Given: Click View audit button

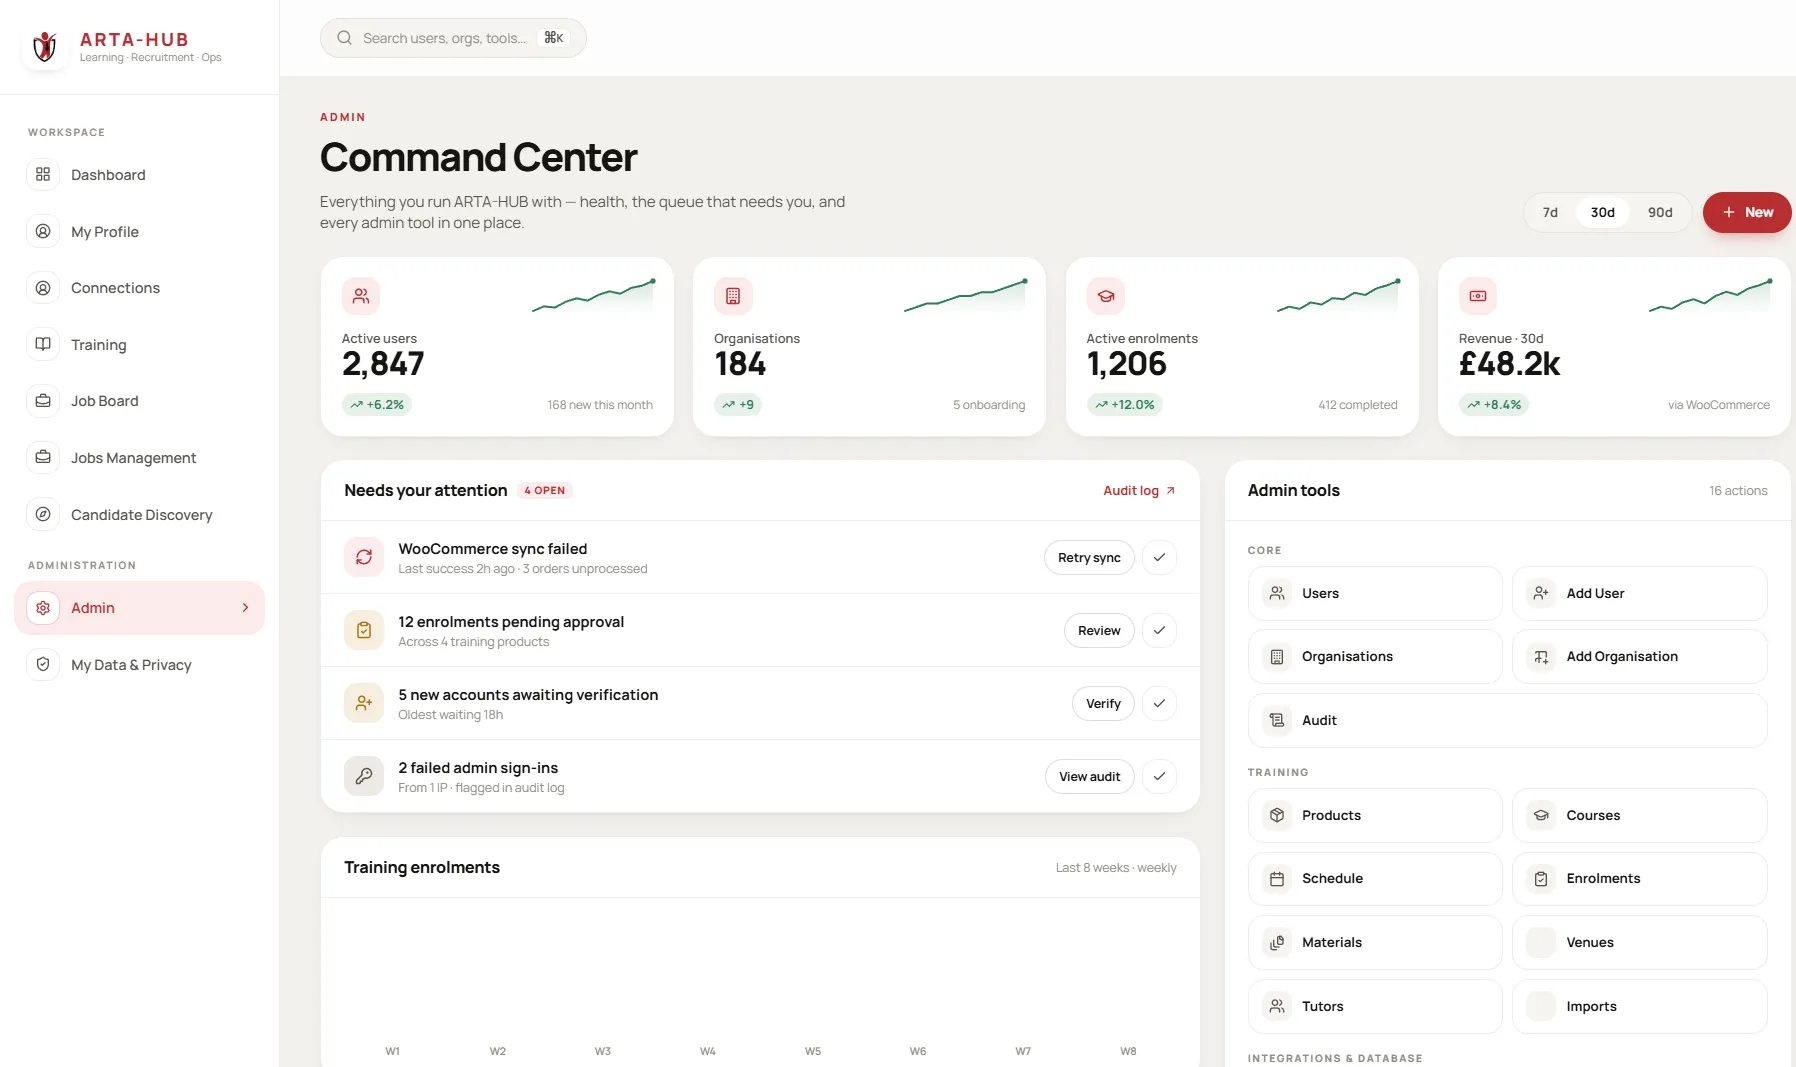Looking at the screenshot, I should coord(1089,776).
